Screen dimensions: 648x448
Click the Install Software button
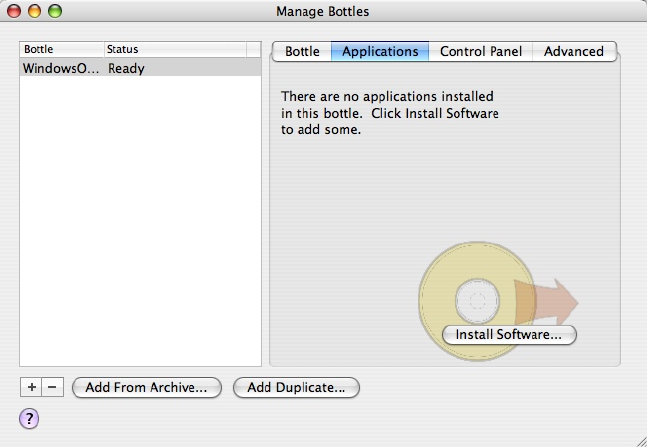(509, 335)
